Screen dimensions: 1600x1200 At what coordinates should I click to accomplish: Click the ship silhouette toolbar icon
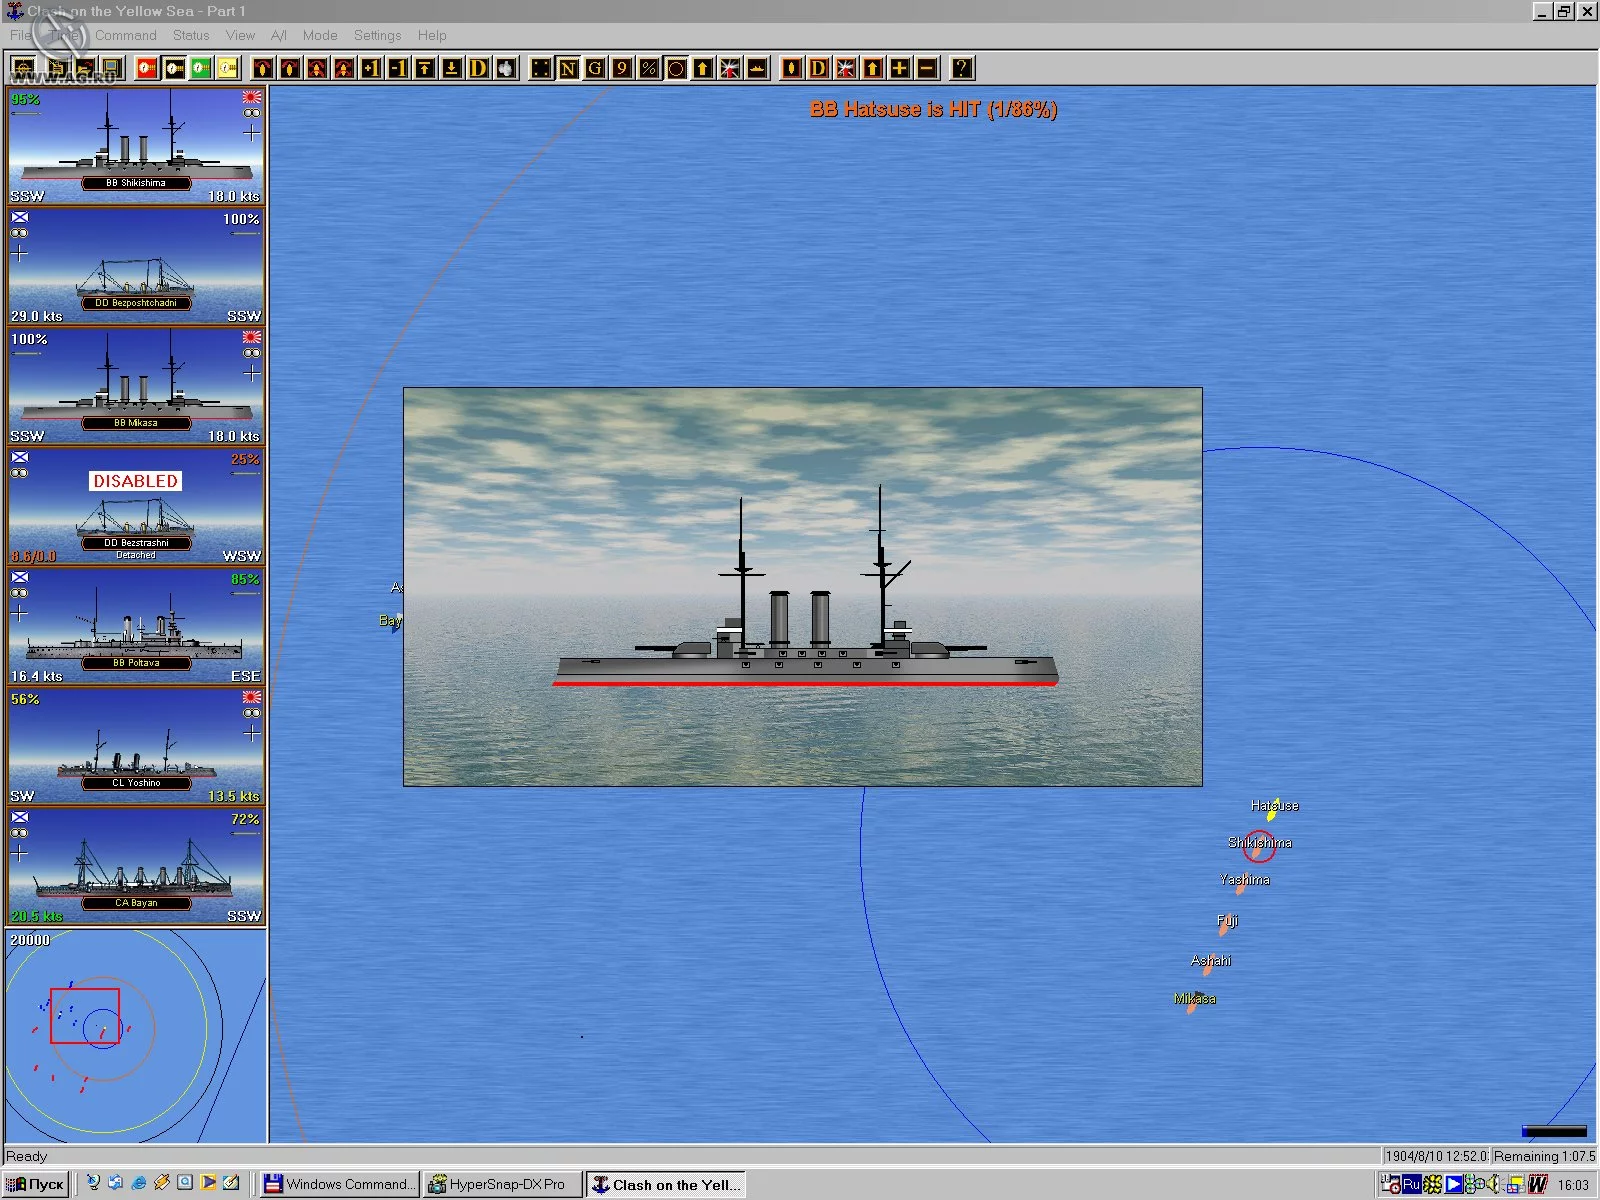tap(757, 68)
